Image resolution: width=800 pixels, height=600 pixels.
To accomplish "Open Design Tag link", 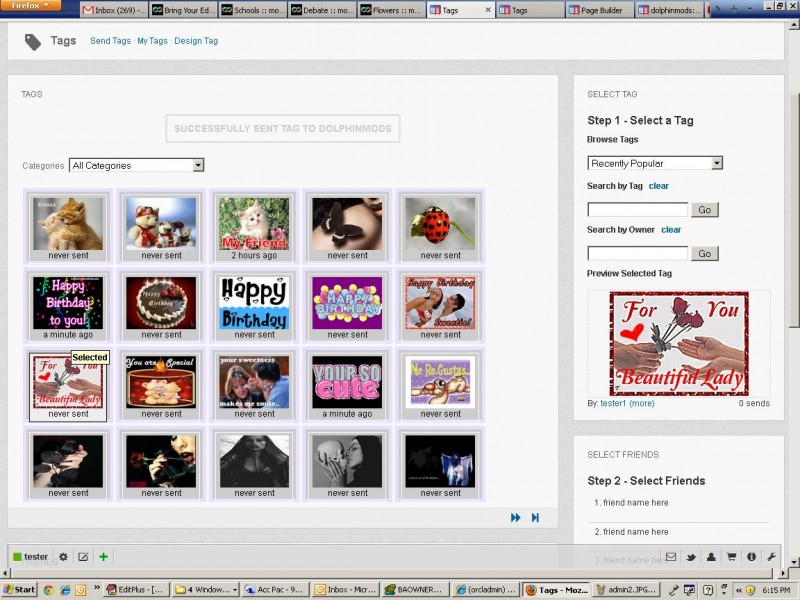I will coord(196,41).
